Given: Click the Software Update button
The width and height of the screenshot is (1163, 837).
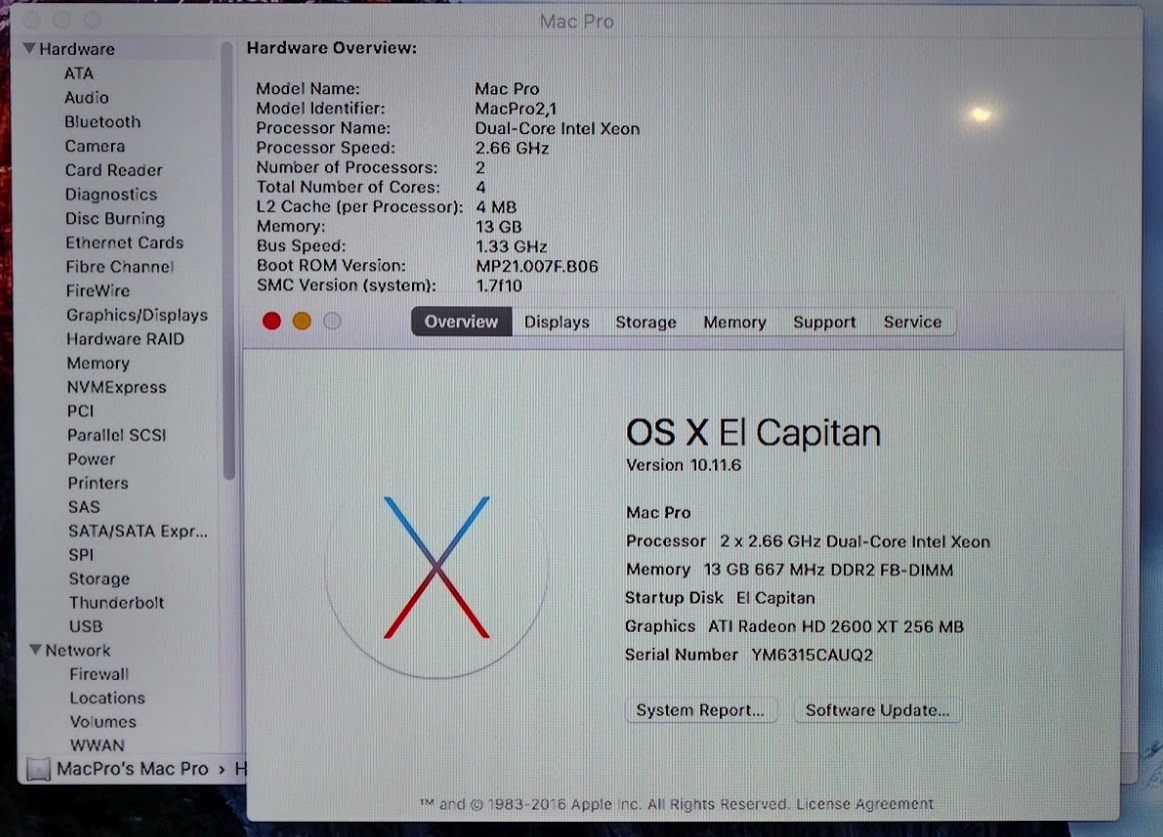Looking at the screenshot, I should tap(877, 710).
